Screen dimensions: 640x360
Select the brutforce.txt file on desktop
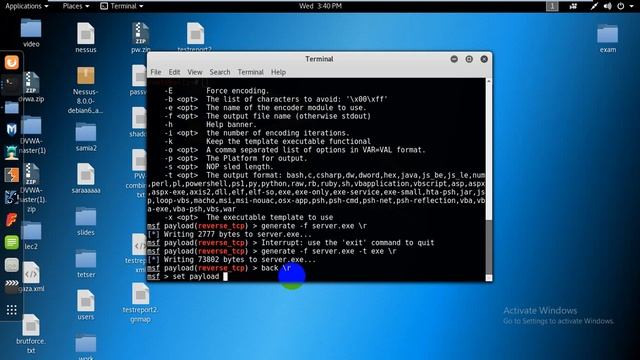click(31, 335)
